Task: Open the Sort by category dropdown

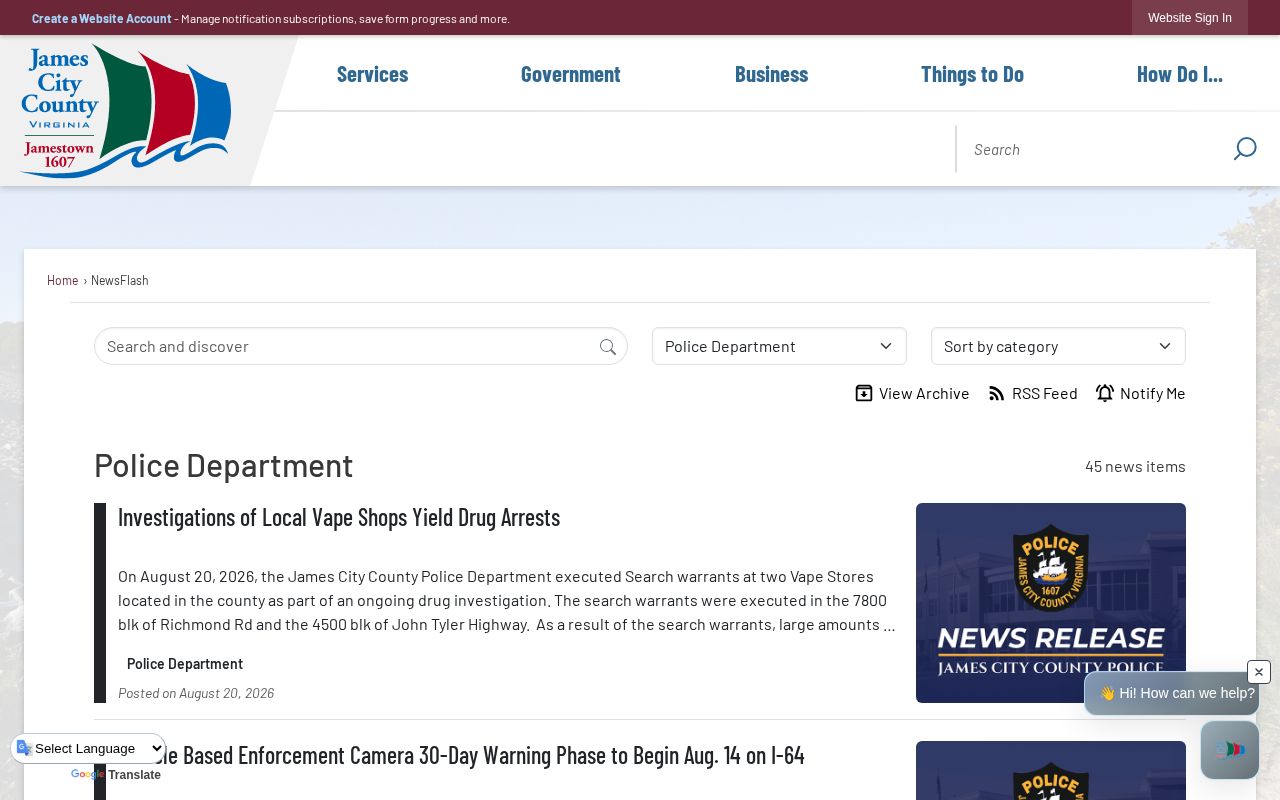Action: [x=1058, y=346]
